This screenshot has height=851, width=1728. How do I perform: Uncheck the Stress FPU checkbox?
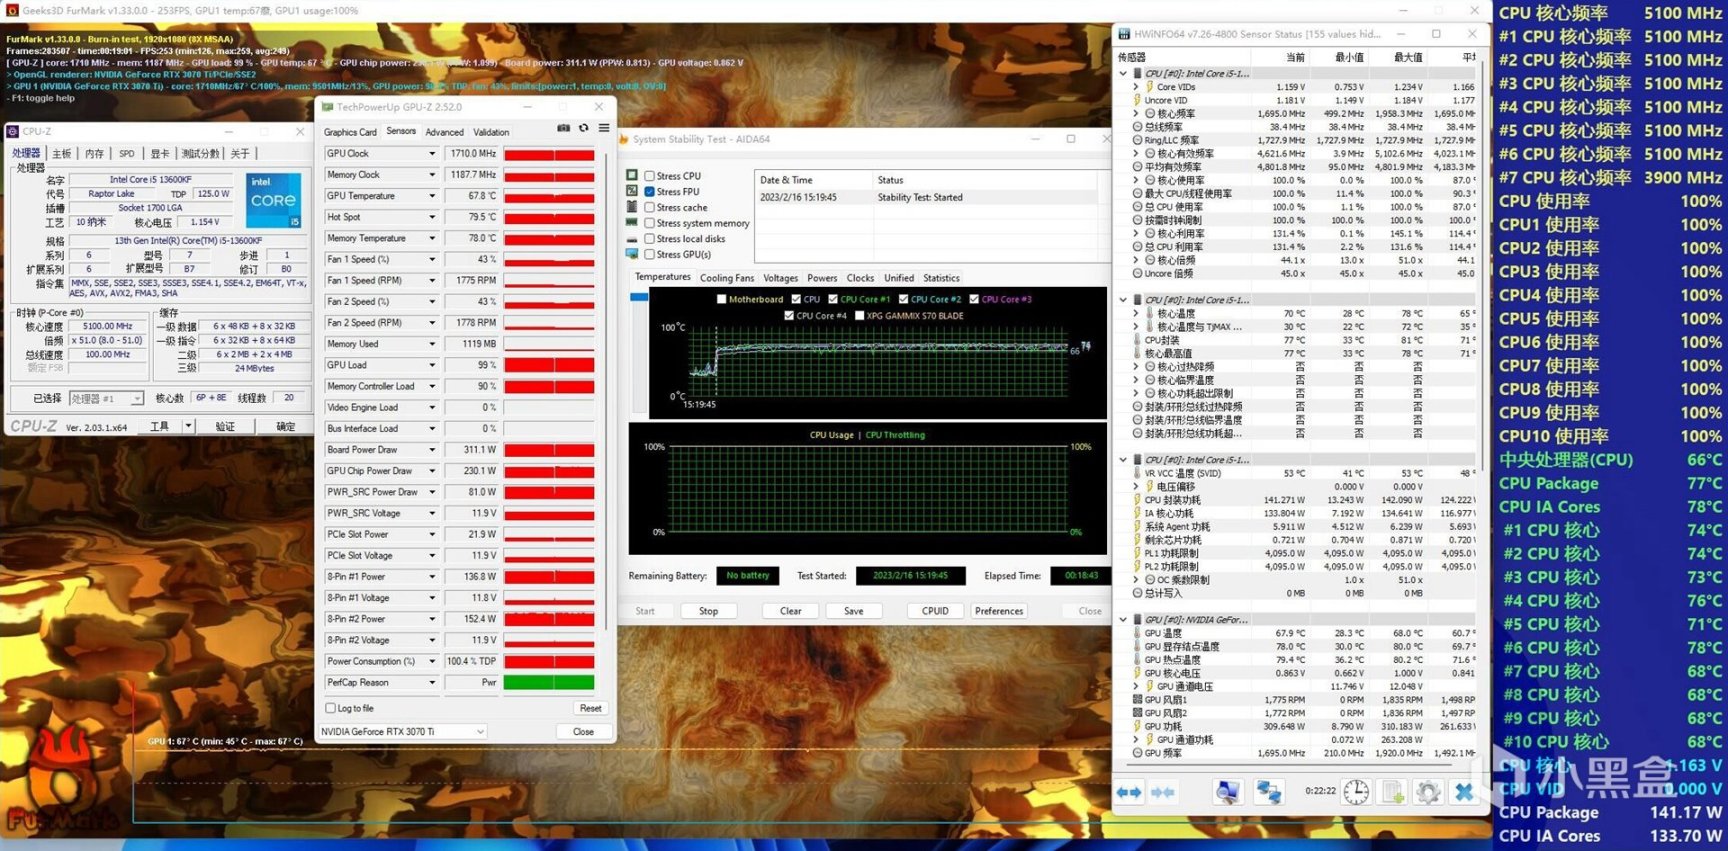point(650,192)
